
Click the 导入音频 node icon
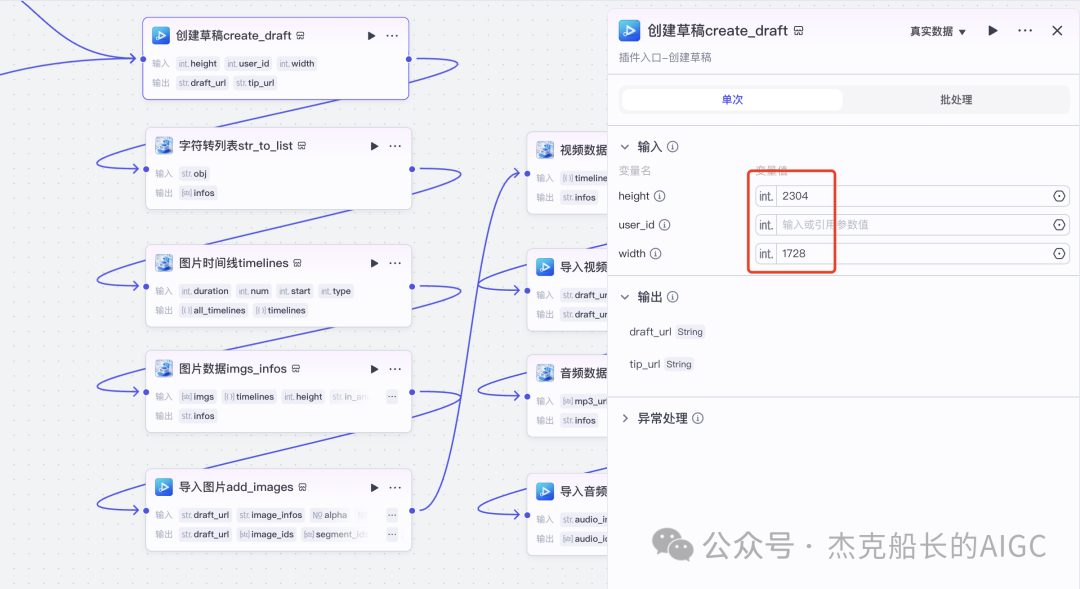pyautogui.click(x=545, y=491)
